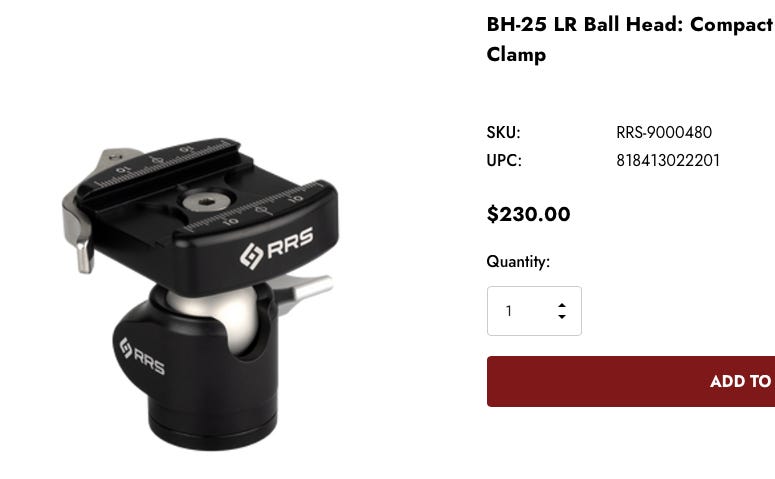Click the silver ball in the product photo
775x479 pixels.
click(220, 316)
